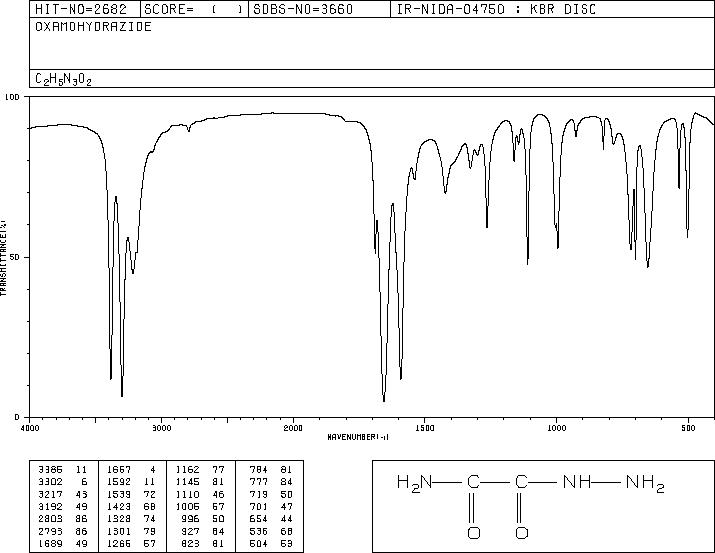Viewport: 715px width, 553px height.
Task: Select the OXAMOHYDRAZIDE compound name
Action: (x=93, y=27)
